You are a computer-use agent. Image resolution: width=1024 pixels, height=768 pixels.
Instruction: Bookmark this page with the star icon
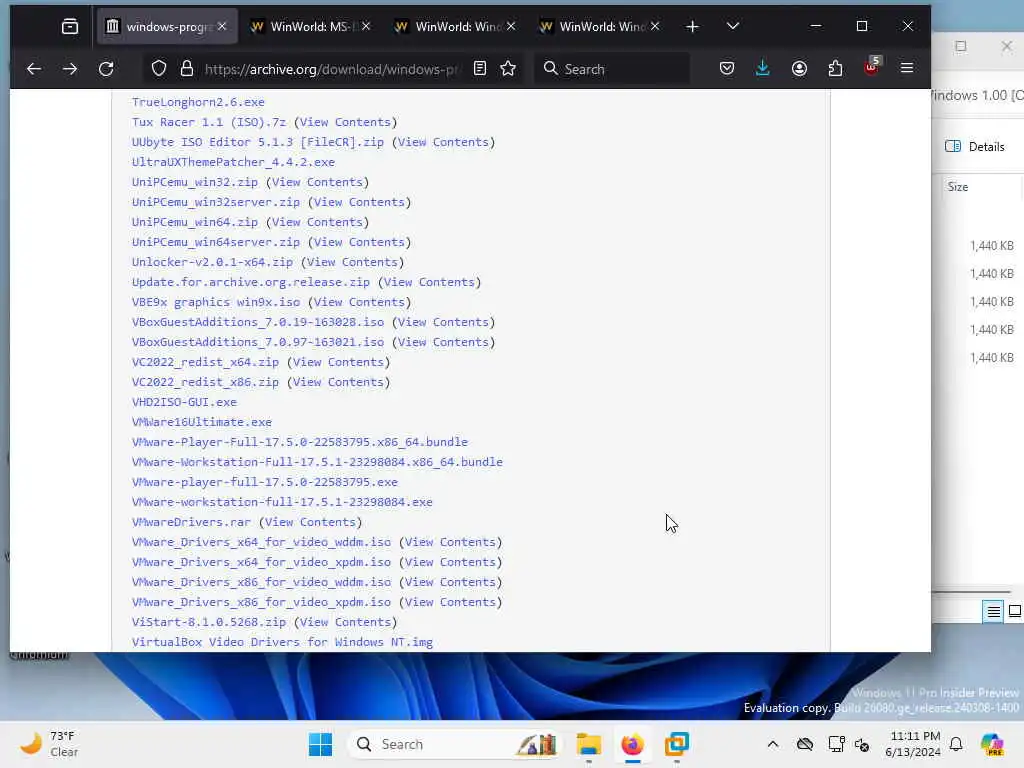coord(508,69)
